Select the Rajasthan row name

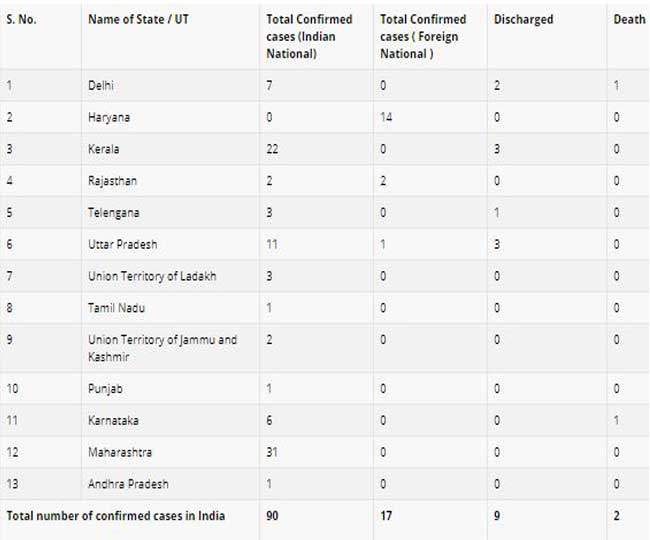[112, 181]
